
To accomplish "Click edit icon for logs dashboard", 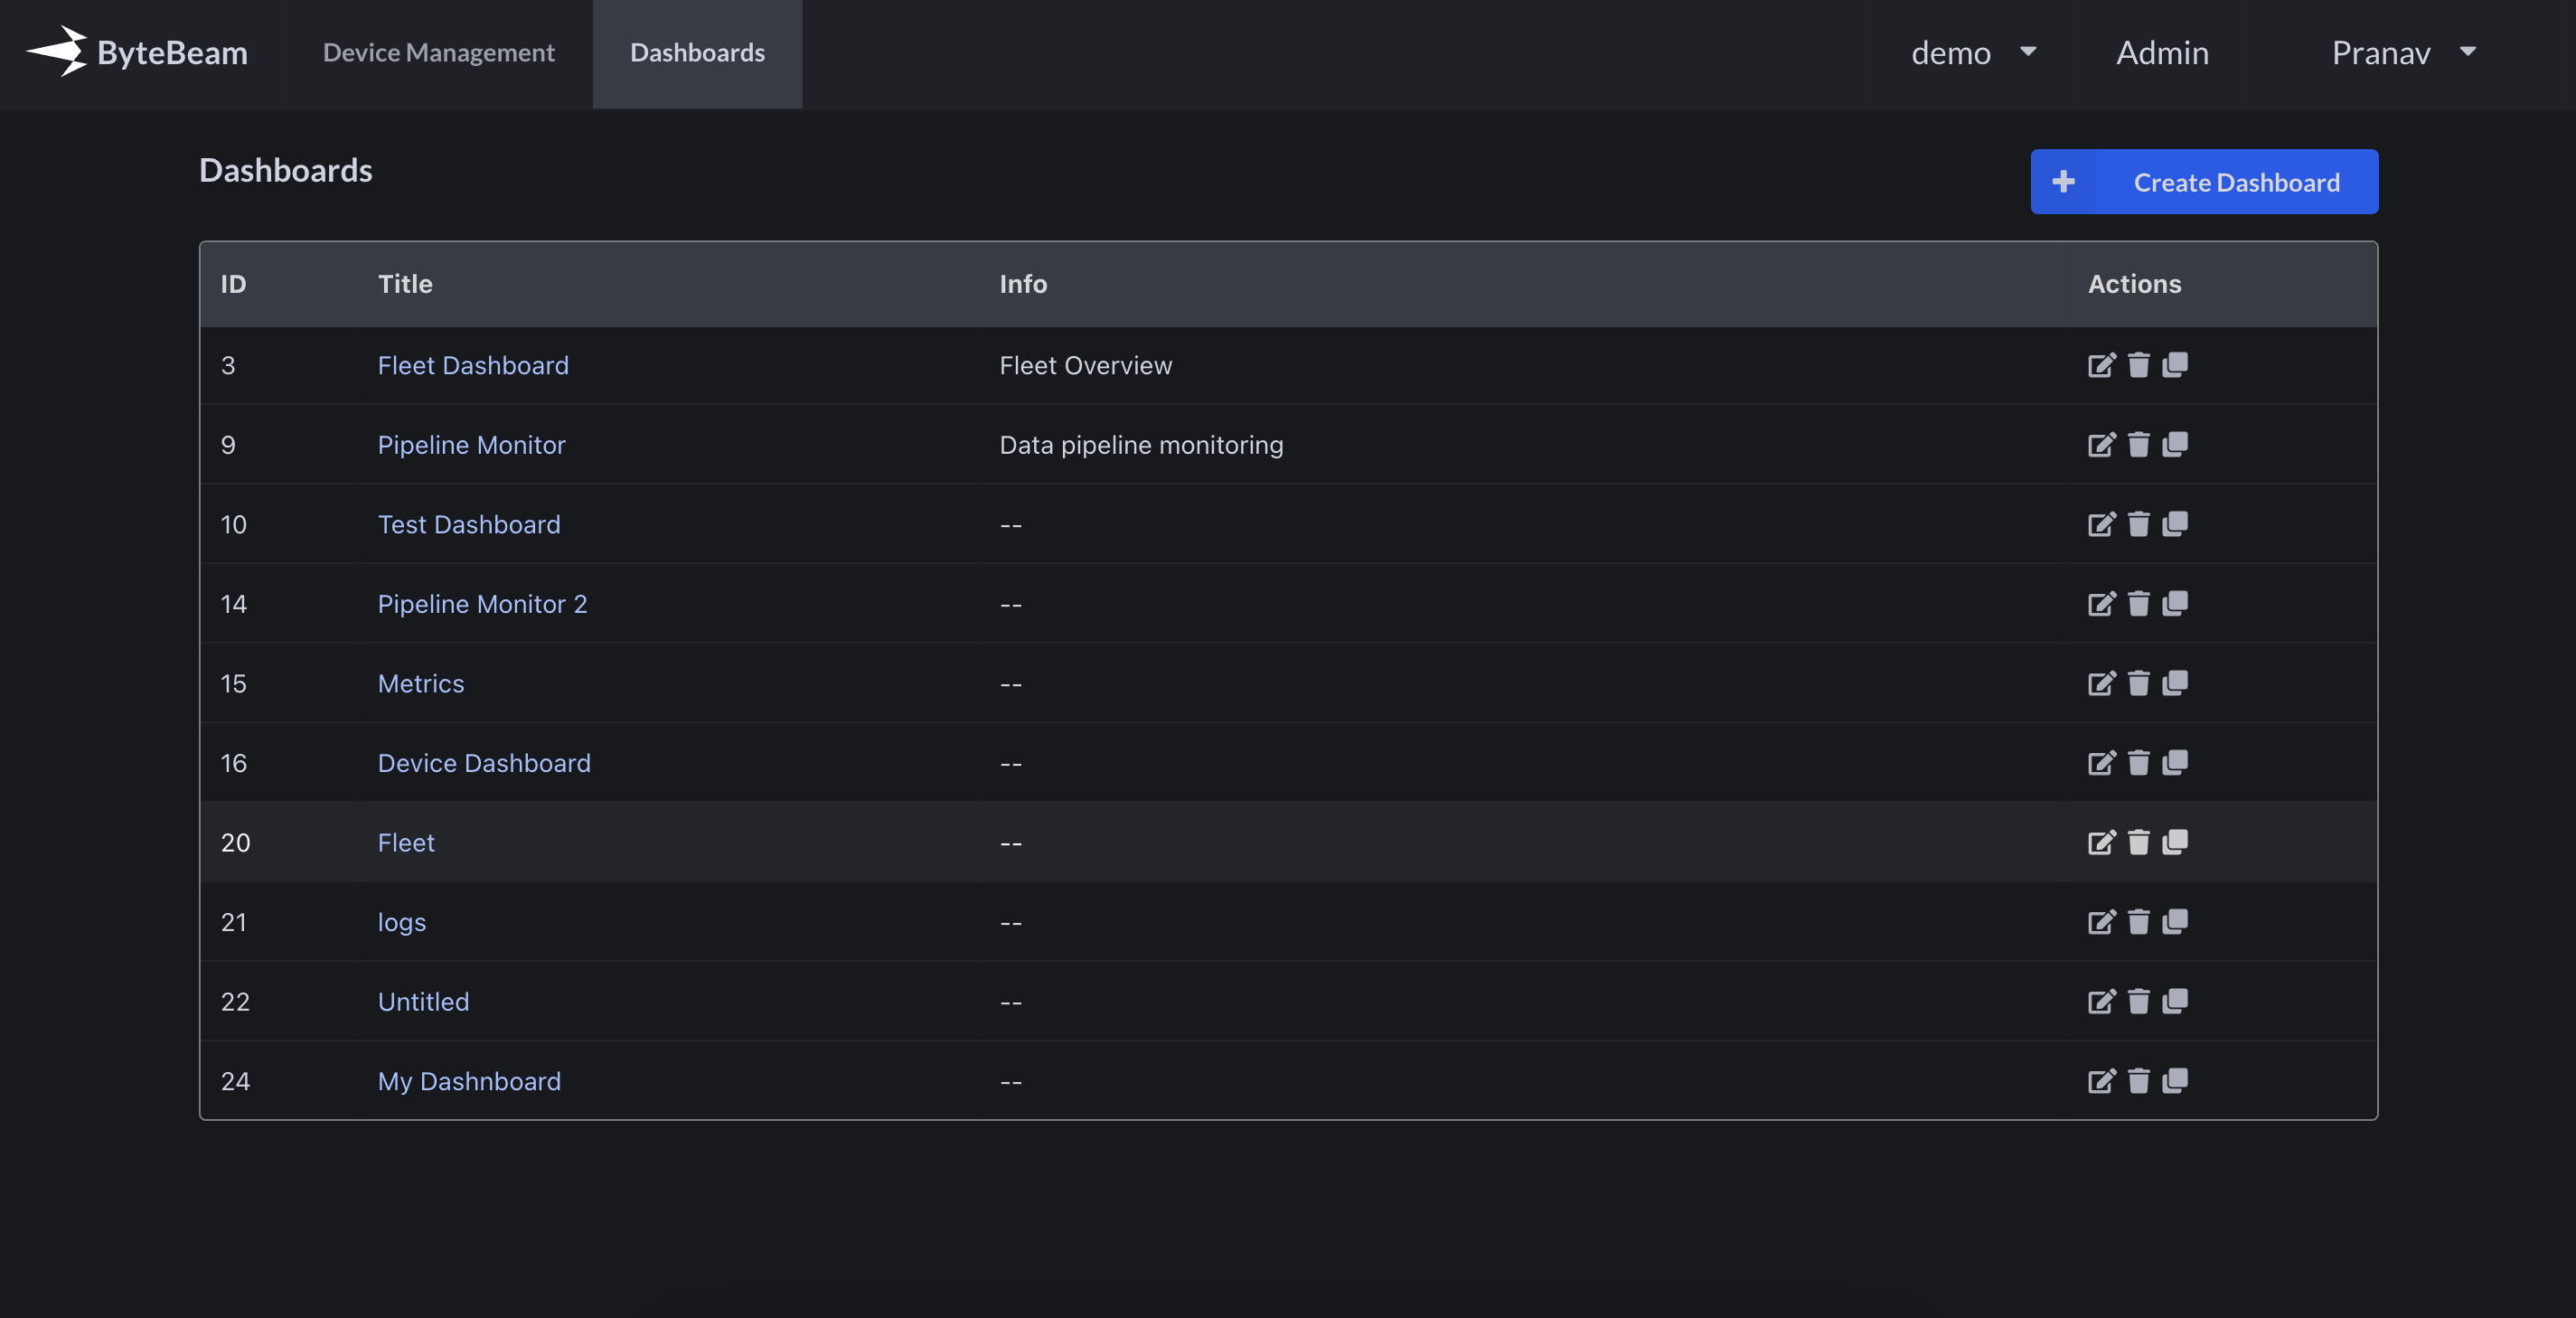I will 2101,922.
